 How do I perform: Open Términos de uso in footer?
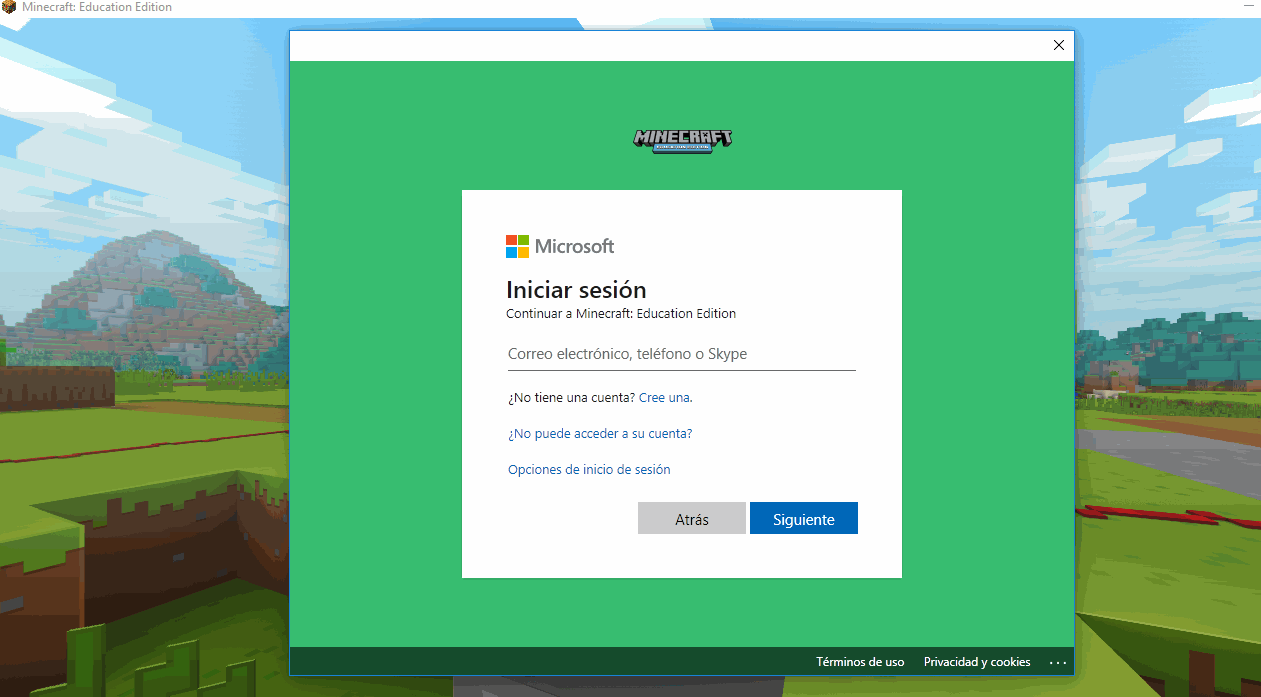coord(860,662)
